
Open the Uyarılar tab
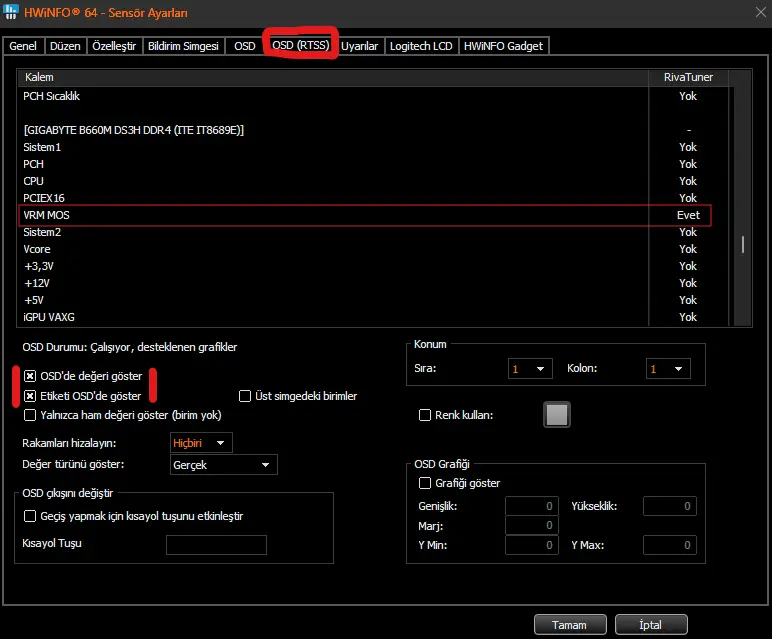359,46
